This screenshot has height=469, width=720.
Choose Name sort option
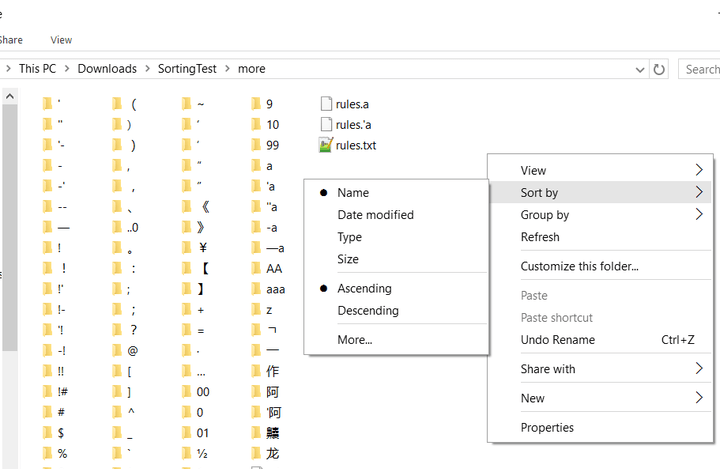[353, 193]
